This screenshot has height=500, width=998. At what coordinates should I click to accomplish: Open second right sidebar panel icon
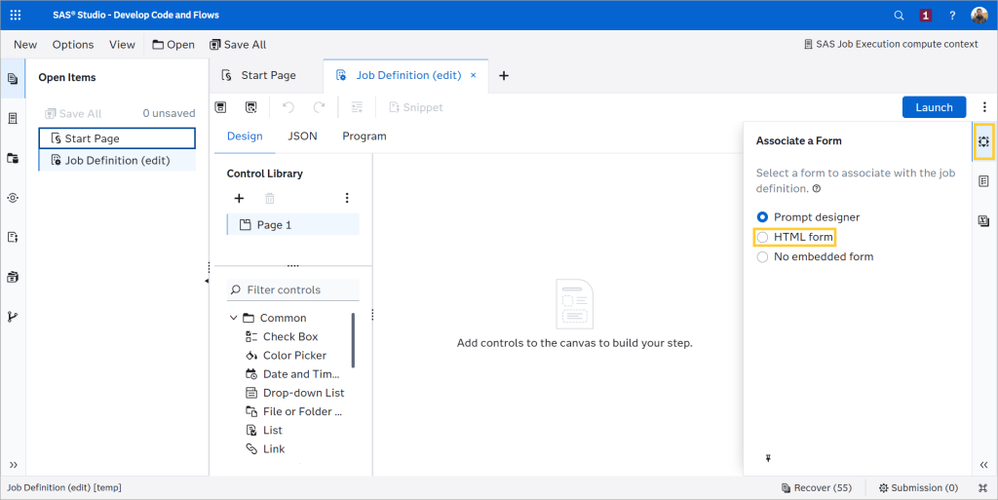tap(984, 182)
